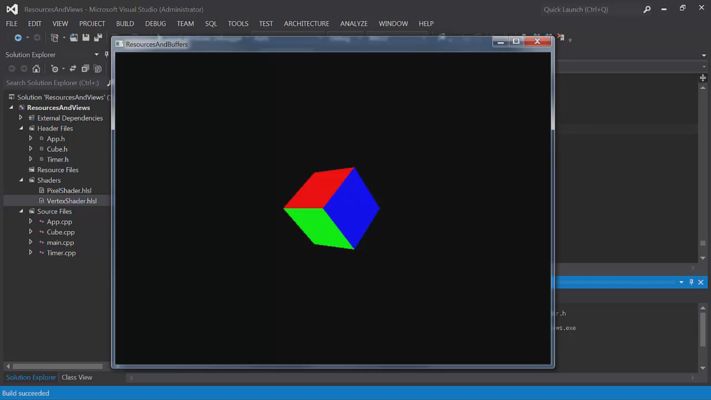Screen dimensions: 711x400
Task: Select main.cpp source file
Action: [x=60, y=243]
